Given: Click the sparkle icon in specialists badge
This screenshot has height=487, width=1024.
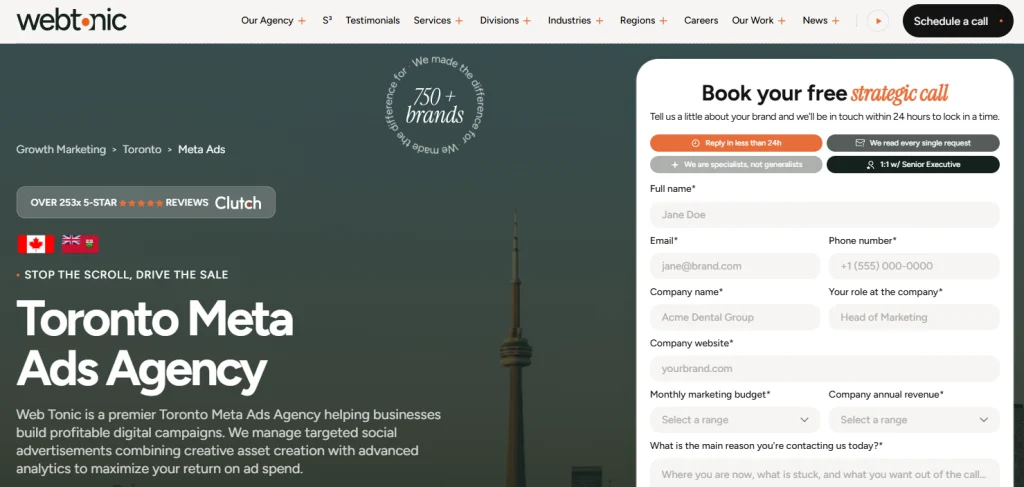Looking at the screenshot, I should pyautogui.click(x=675, y=165).
